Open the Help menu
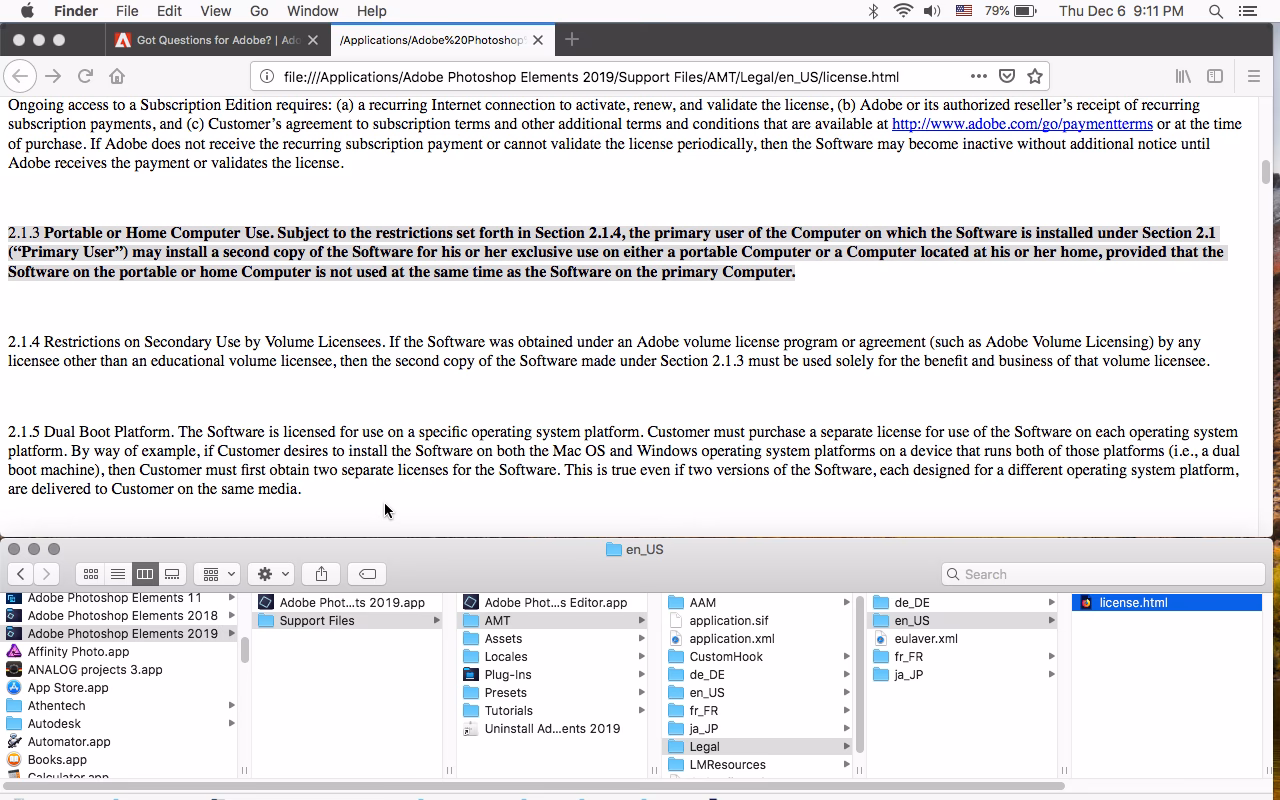This screenshot has width=1280, height=800. point(371,11)
